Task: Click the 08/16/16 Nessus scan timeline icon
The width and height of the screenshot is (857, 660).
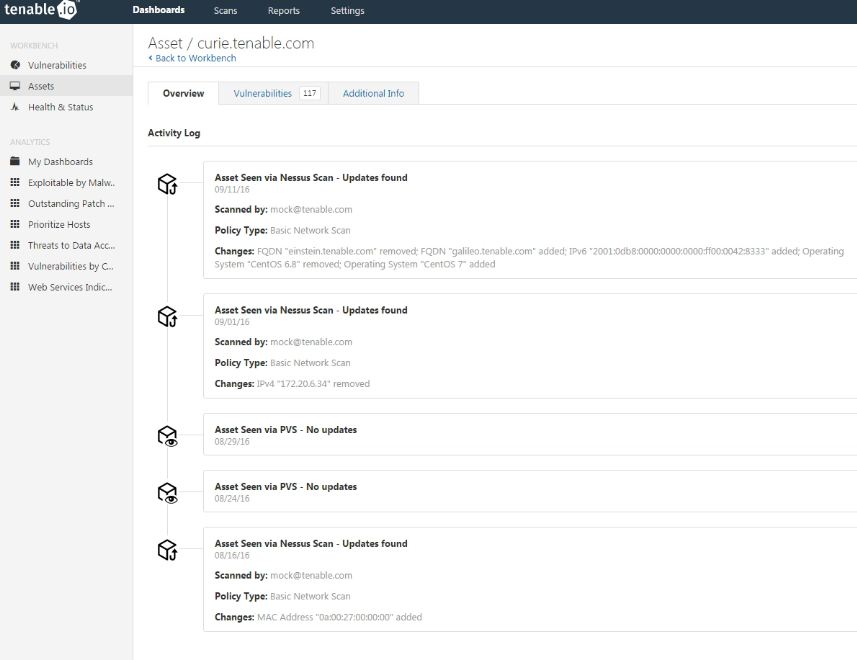Action: (x=167, y=550)
